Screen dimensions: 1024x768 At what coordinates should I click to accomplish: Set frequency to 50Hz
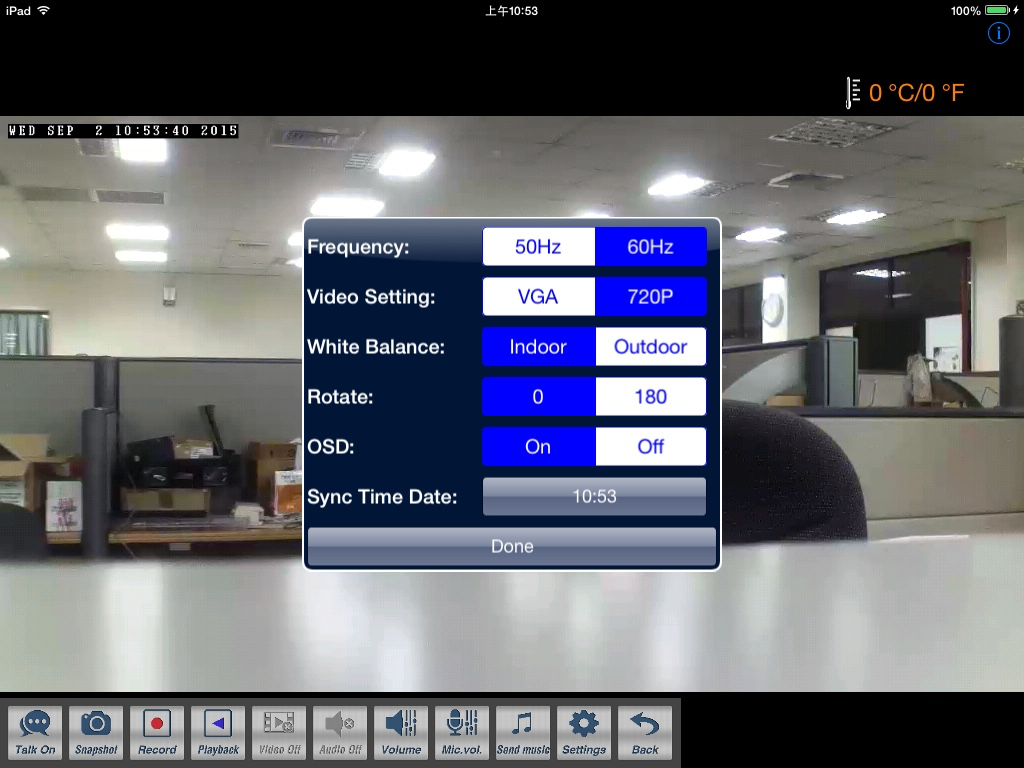click(538, 246)
